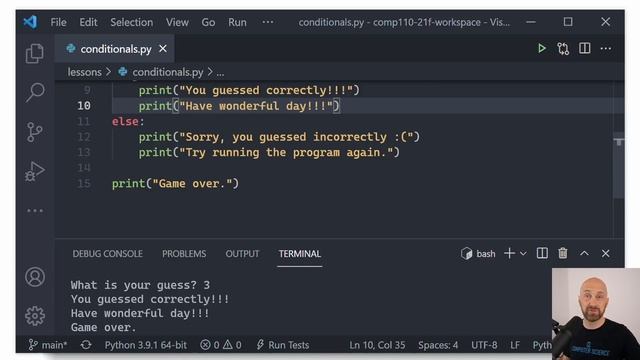Click line number 10 in gutter

tap(84, 106)
